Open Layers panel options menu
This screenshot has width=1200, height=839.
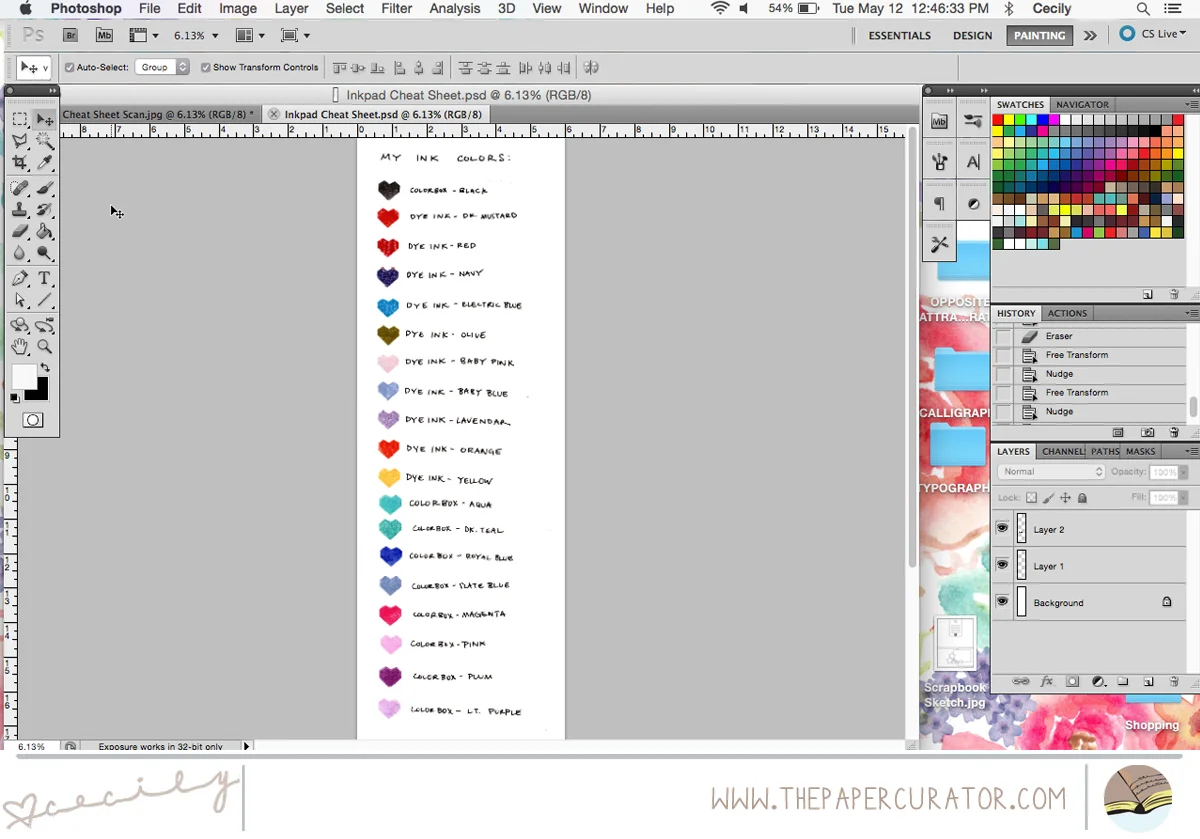(x=1191, y=452)
